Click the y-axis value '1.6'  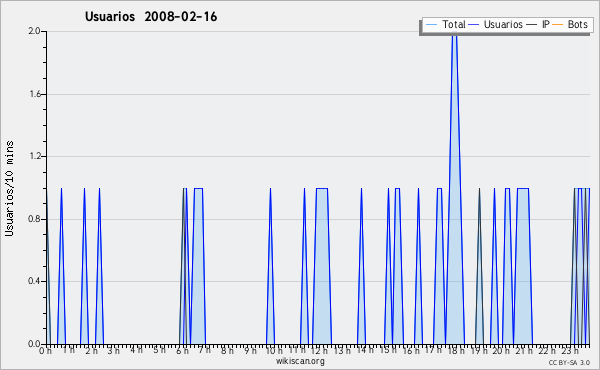click(x=34, y=94)
